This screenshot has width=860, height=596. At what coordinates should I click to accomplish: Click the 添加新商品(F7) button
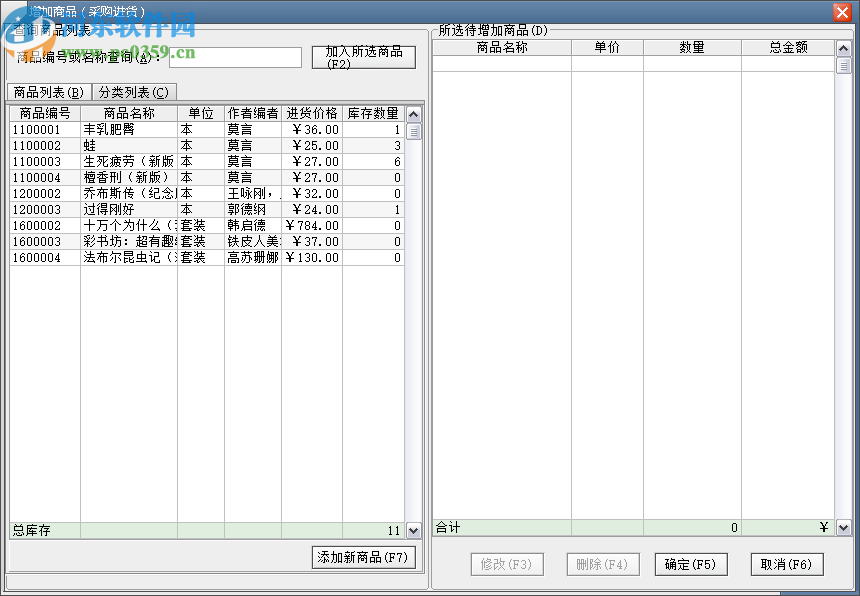(x=363, y=557)
